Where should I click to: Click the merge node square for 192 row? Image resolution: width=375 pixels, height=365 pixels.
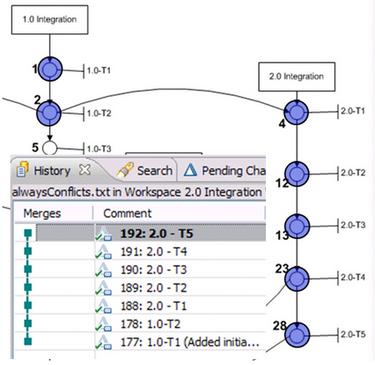[28, 233]
